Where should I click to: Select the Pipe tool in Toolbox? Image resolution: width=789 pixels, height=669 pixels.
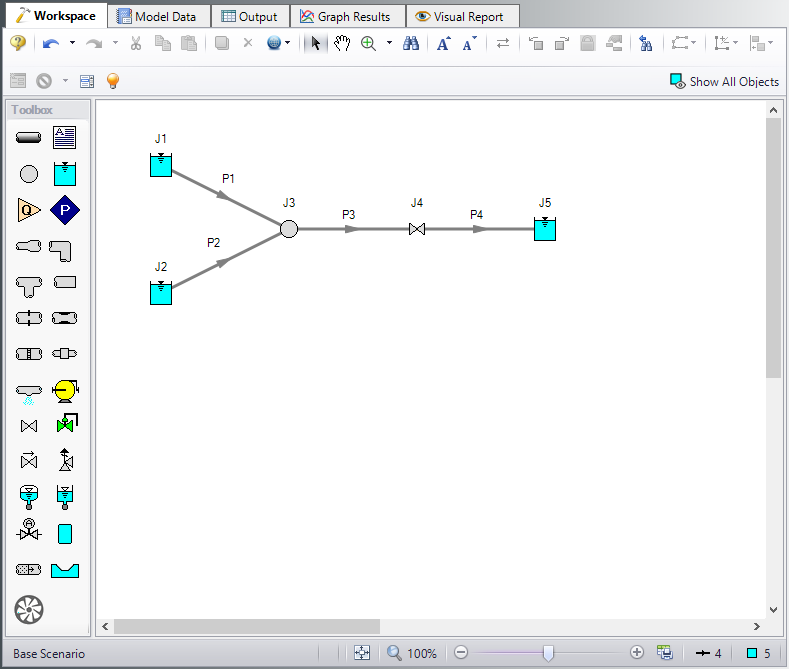pos(29,136)
